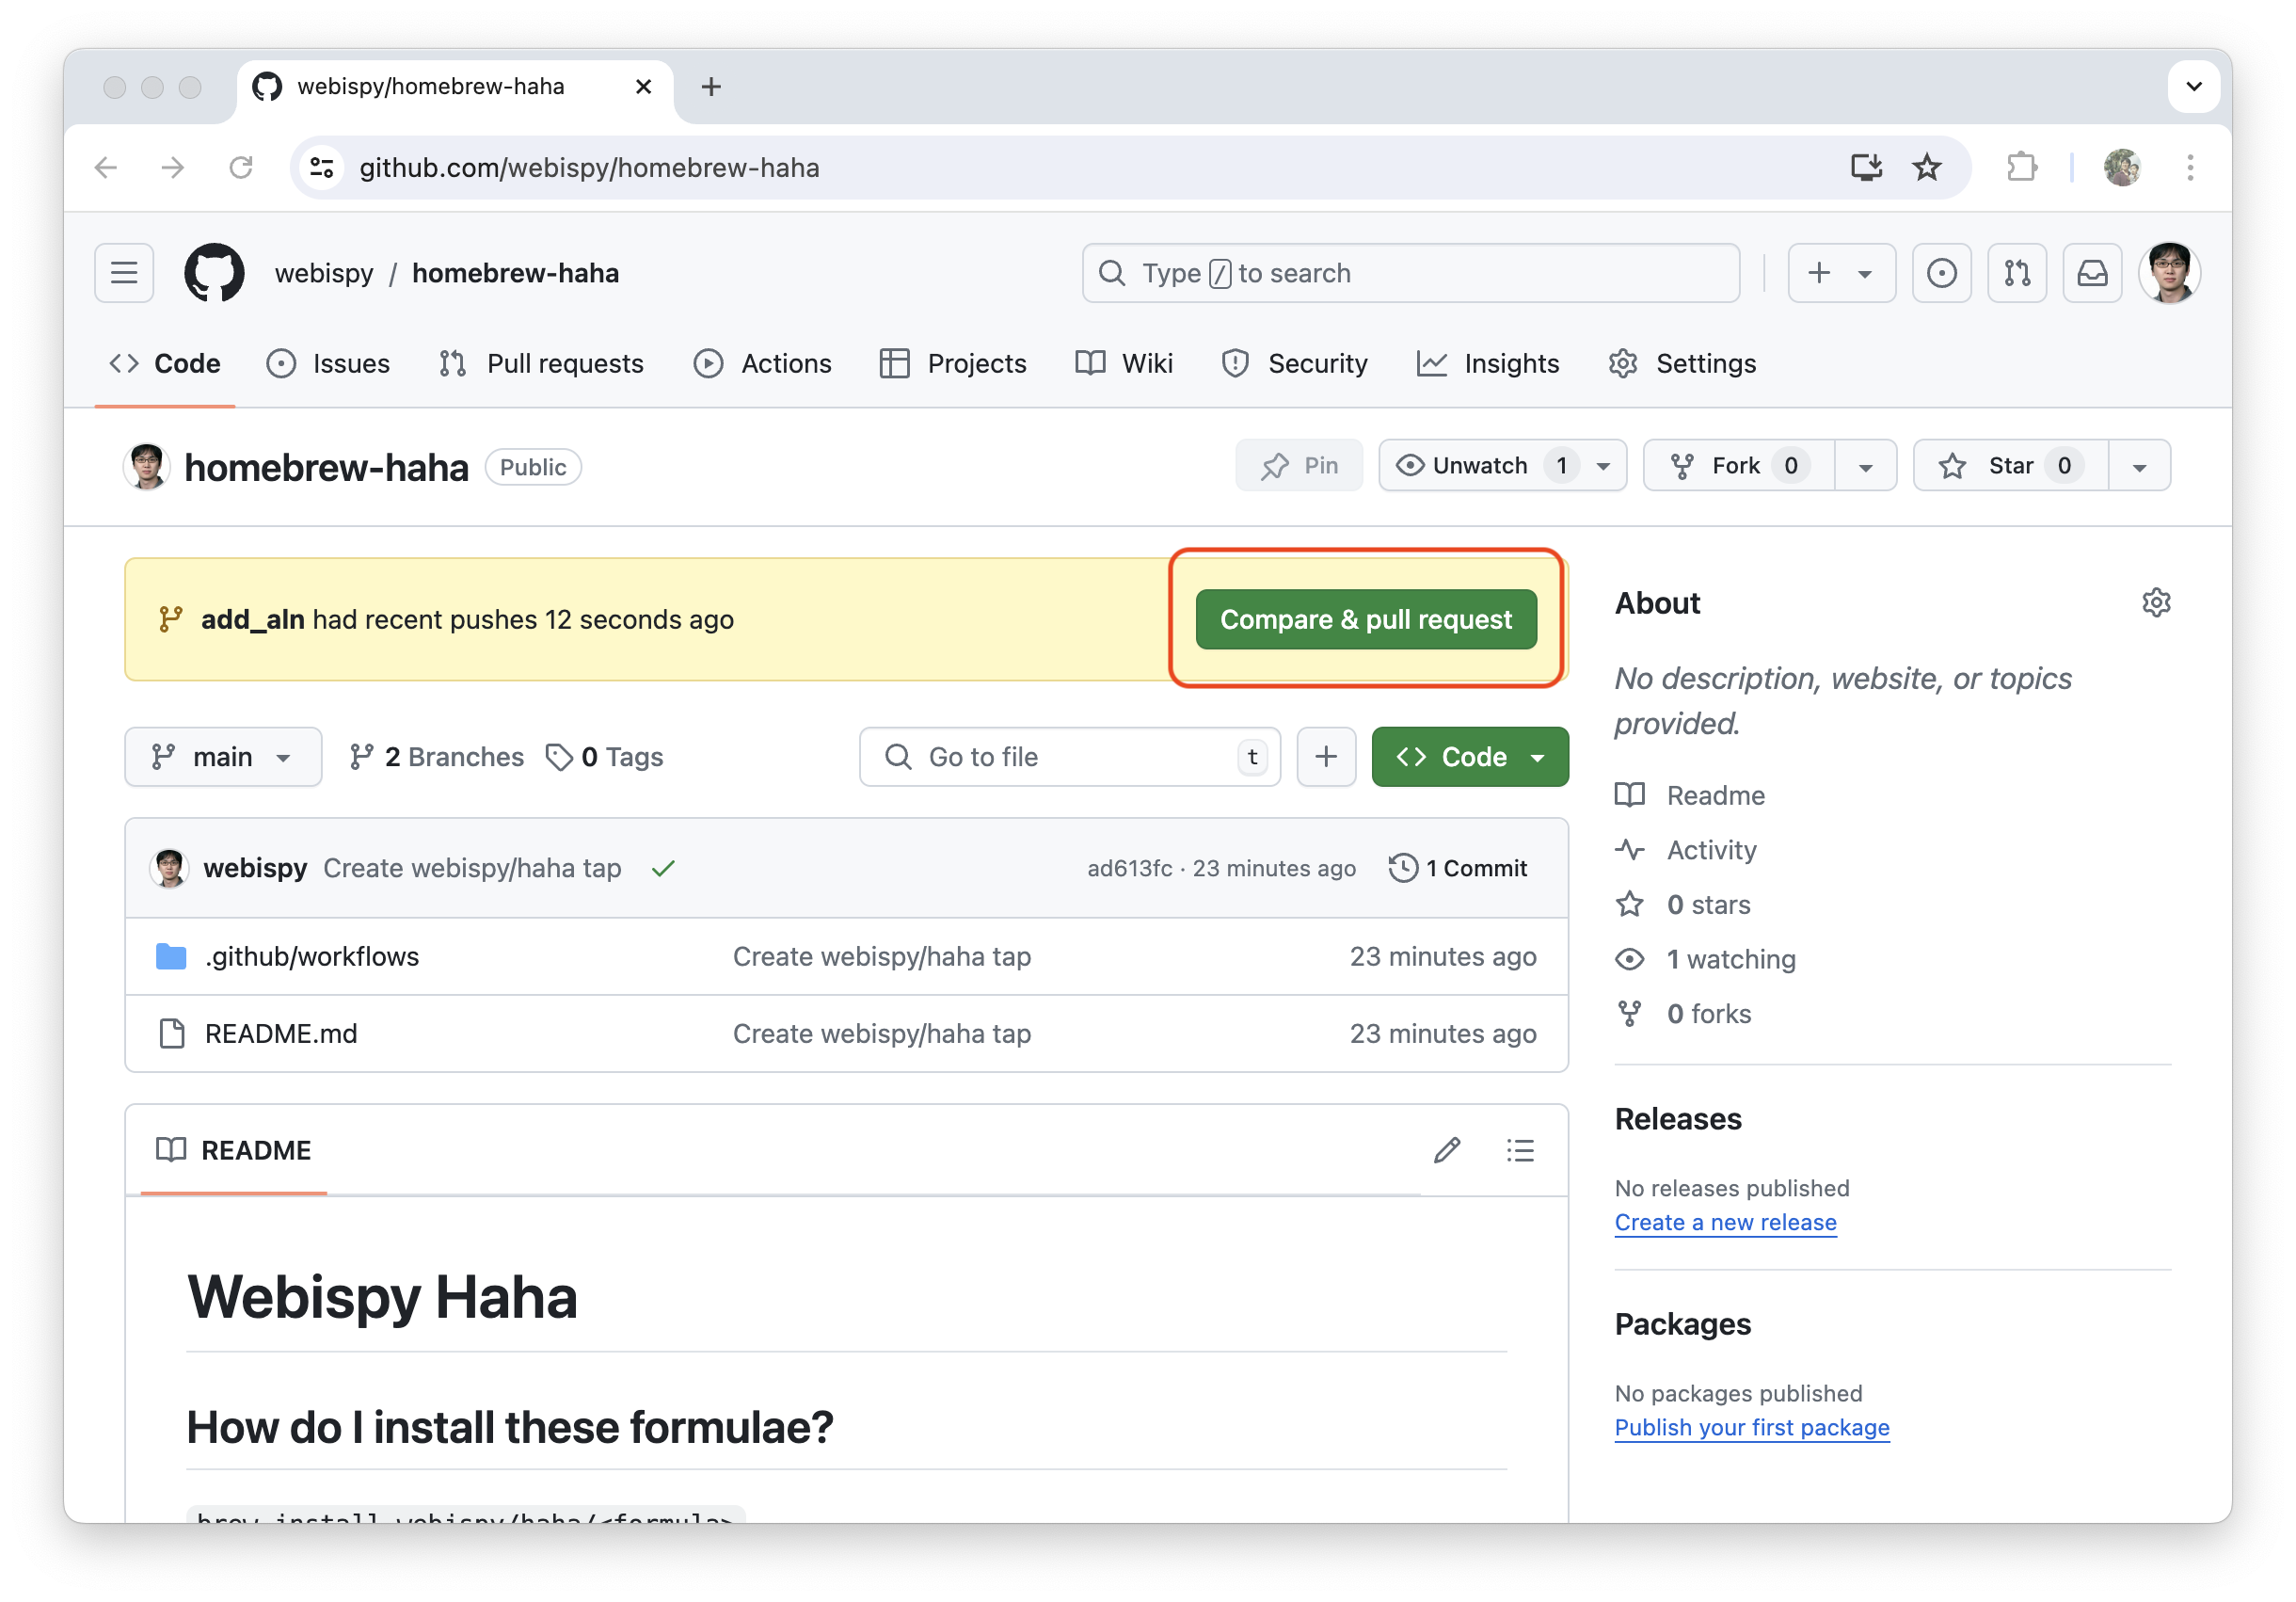
Task: Click the webispy owner link in breadcrumb
Action: point(324,273)
